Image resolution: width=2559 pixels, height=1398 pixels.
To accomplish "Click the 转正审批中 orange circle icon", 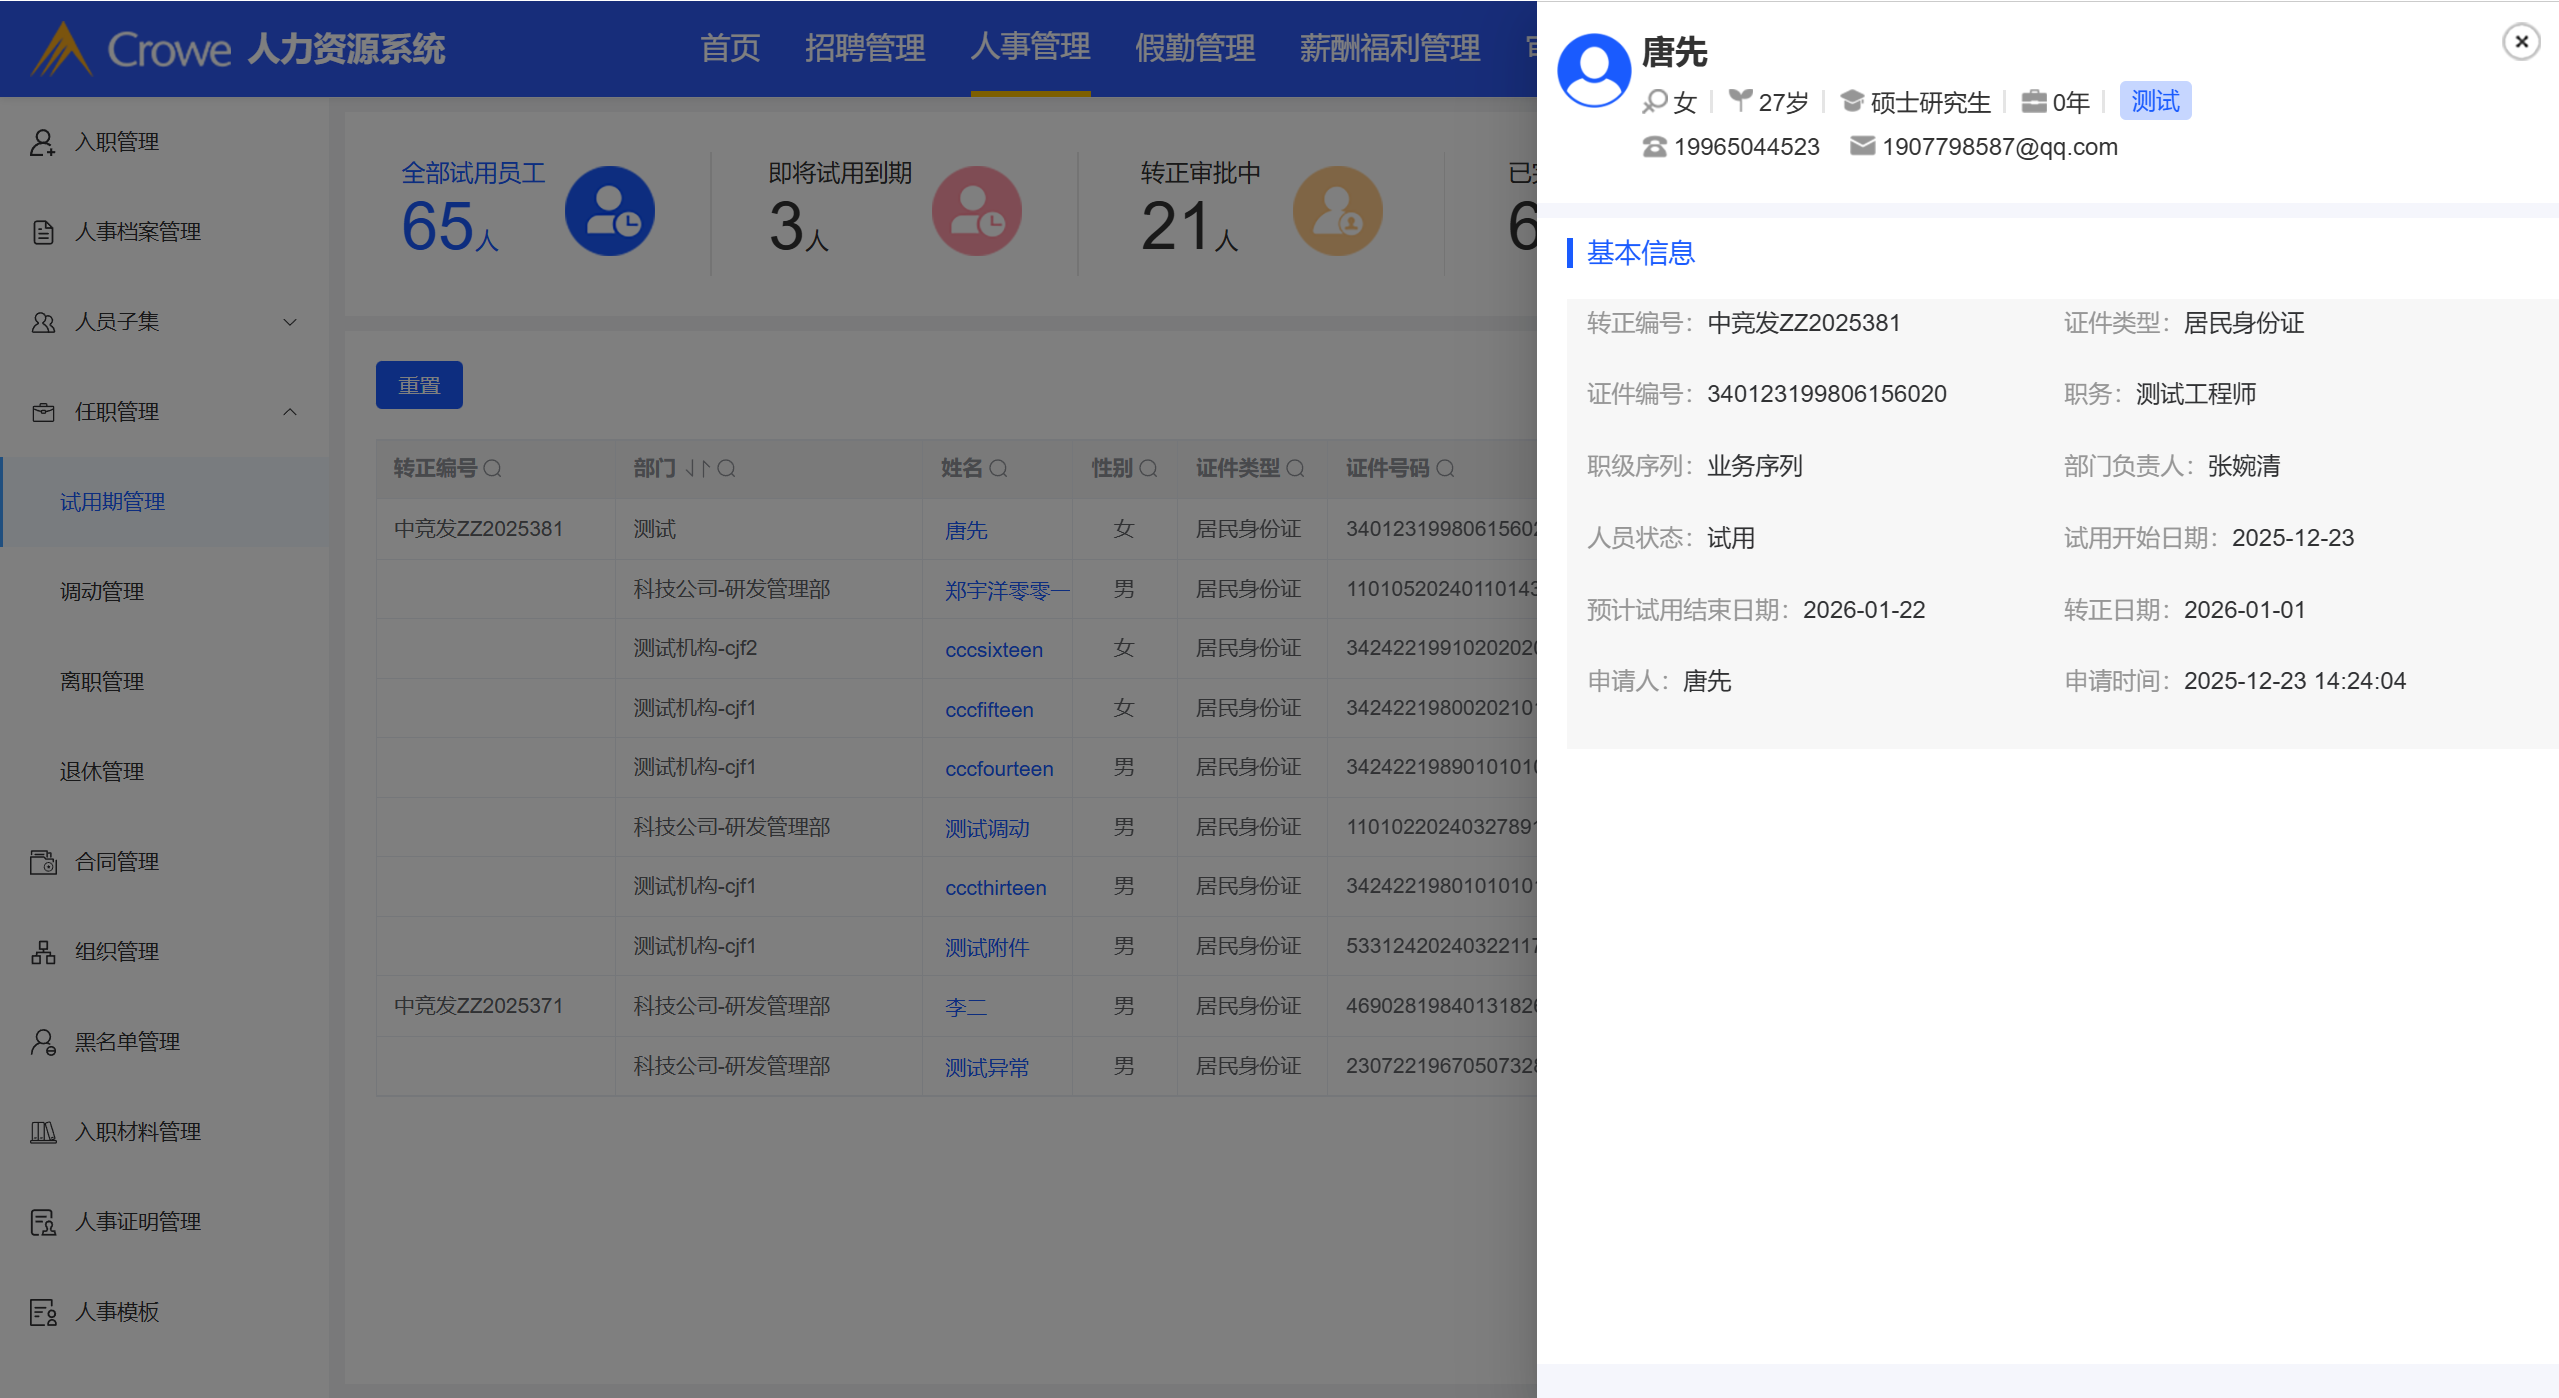I will pos(1337,211).
